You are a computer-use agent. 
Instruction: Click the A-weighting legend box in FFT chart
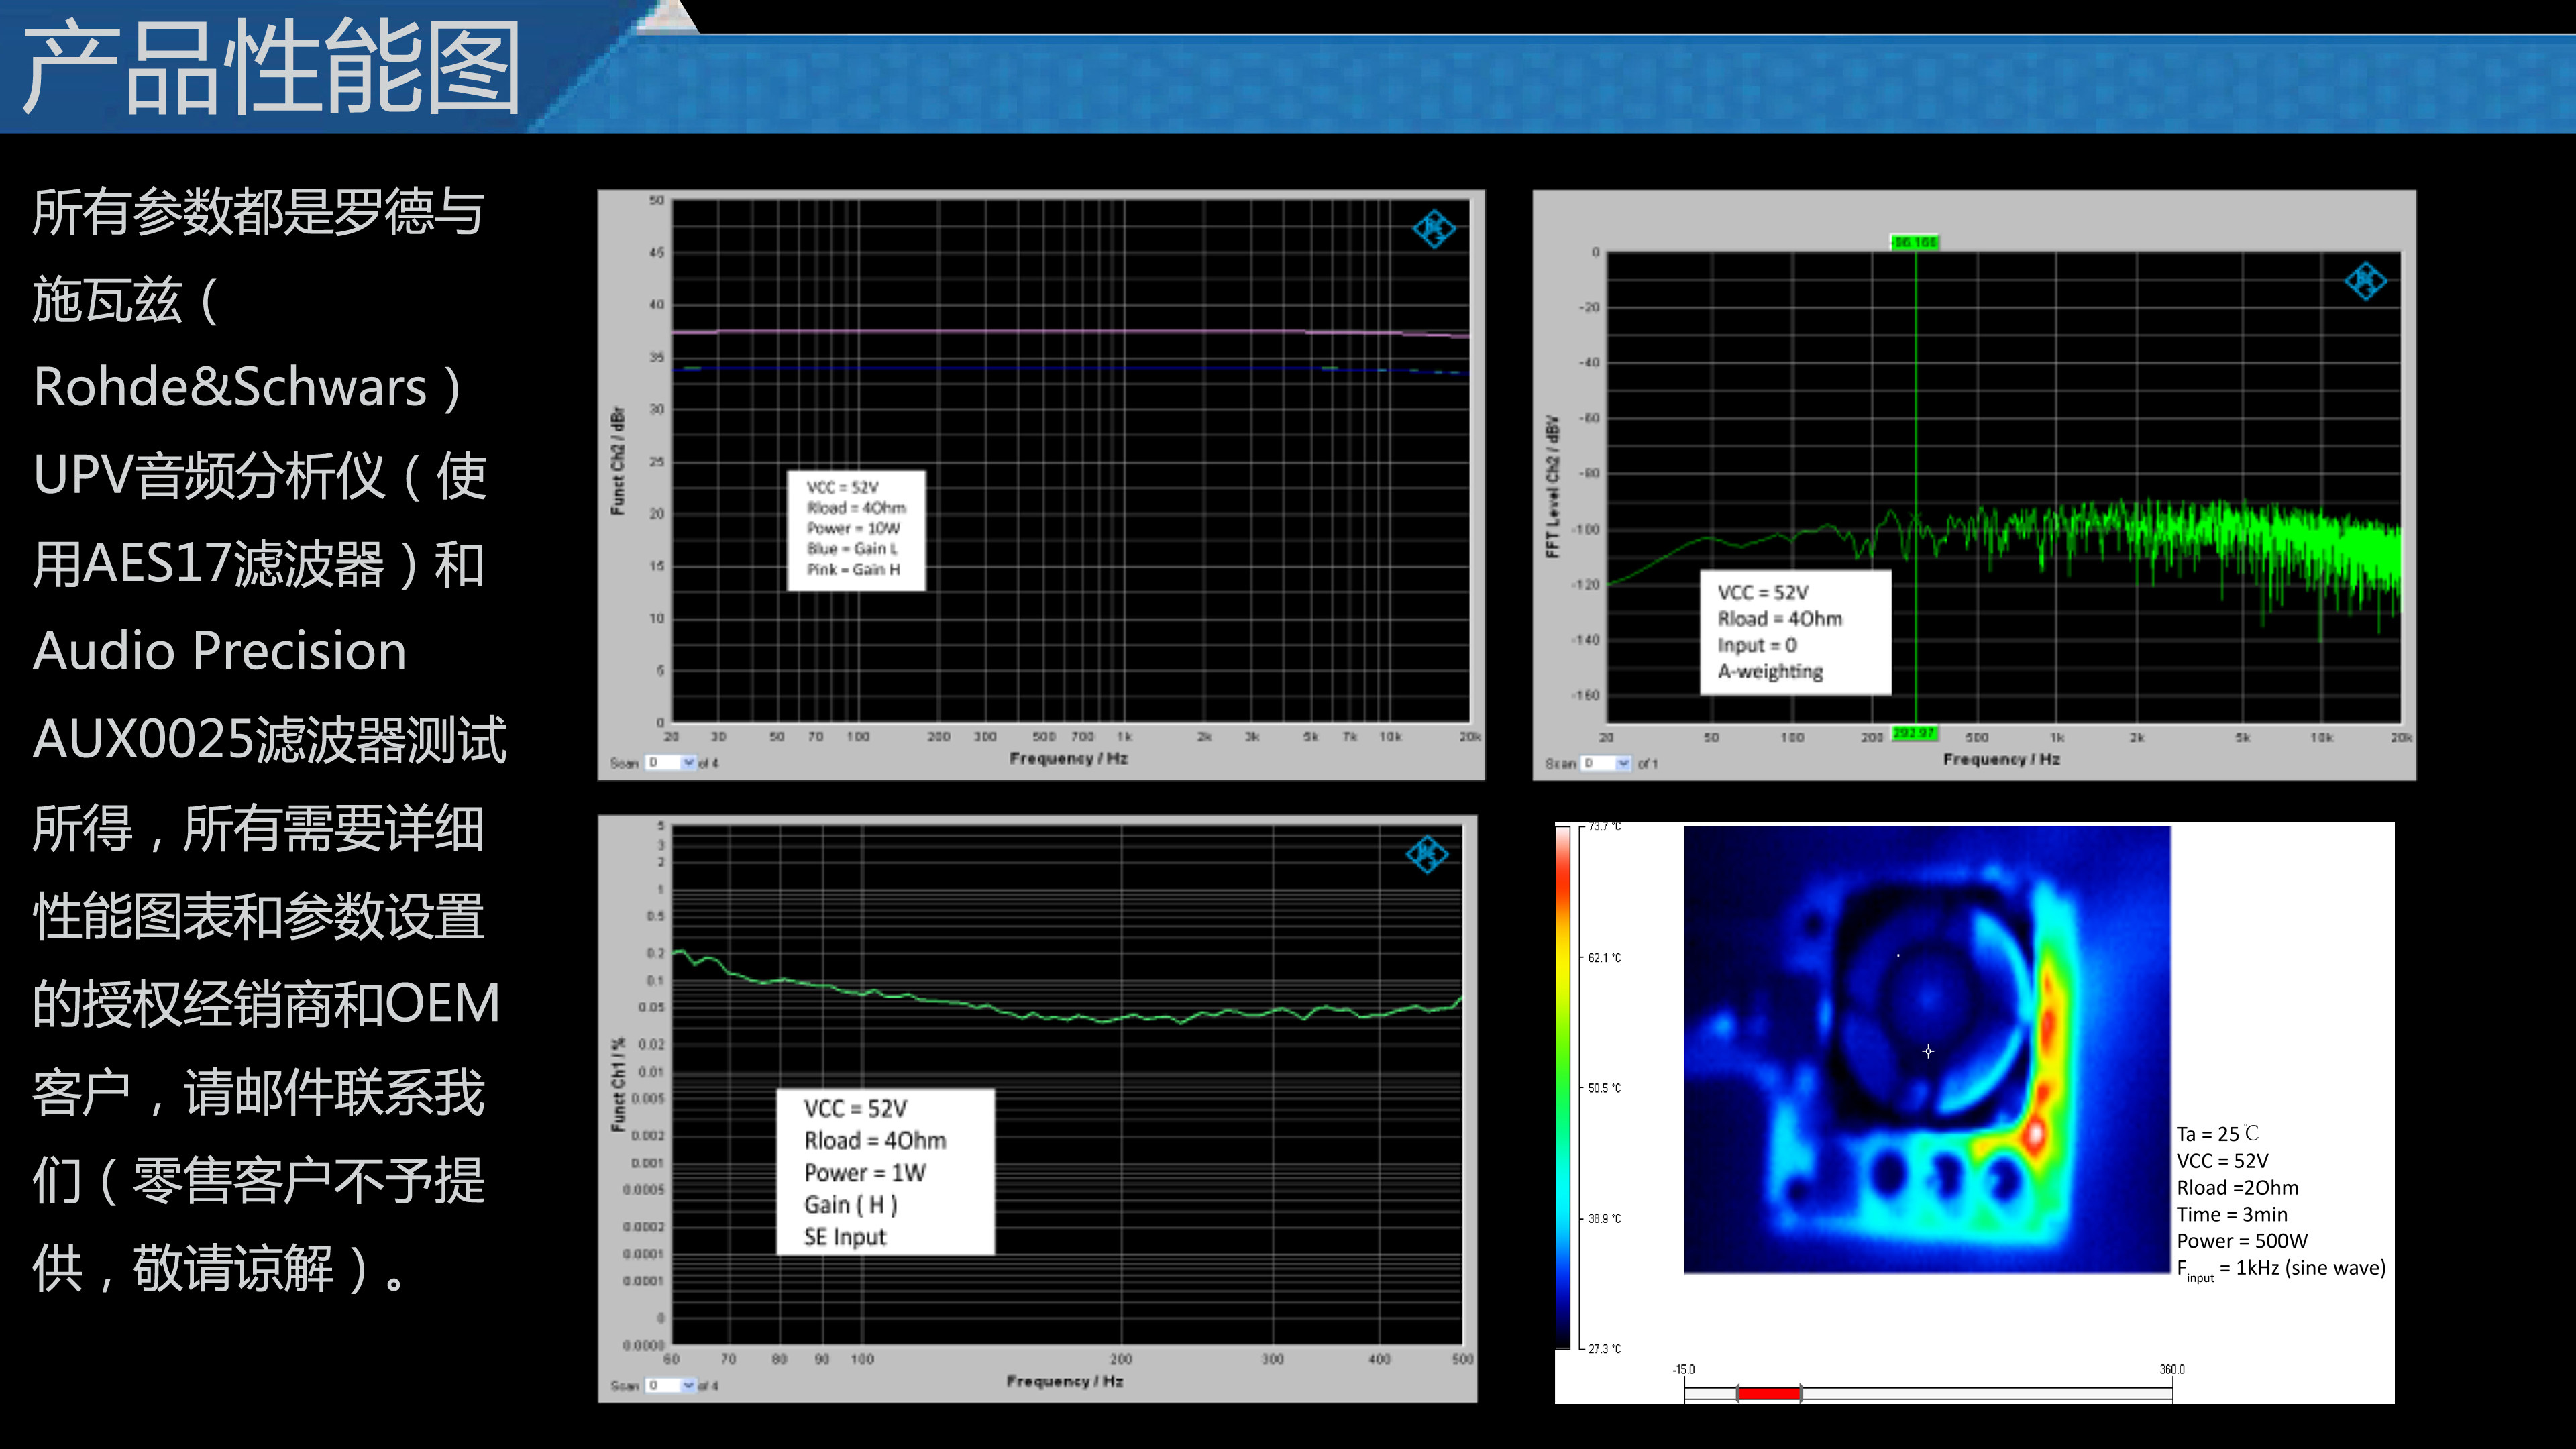pyautogui.click(x=1795, y=632)
